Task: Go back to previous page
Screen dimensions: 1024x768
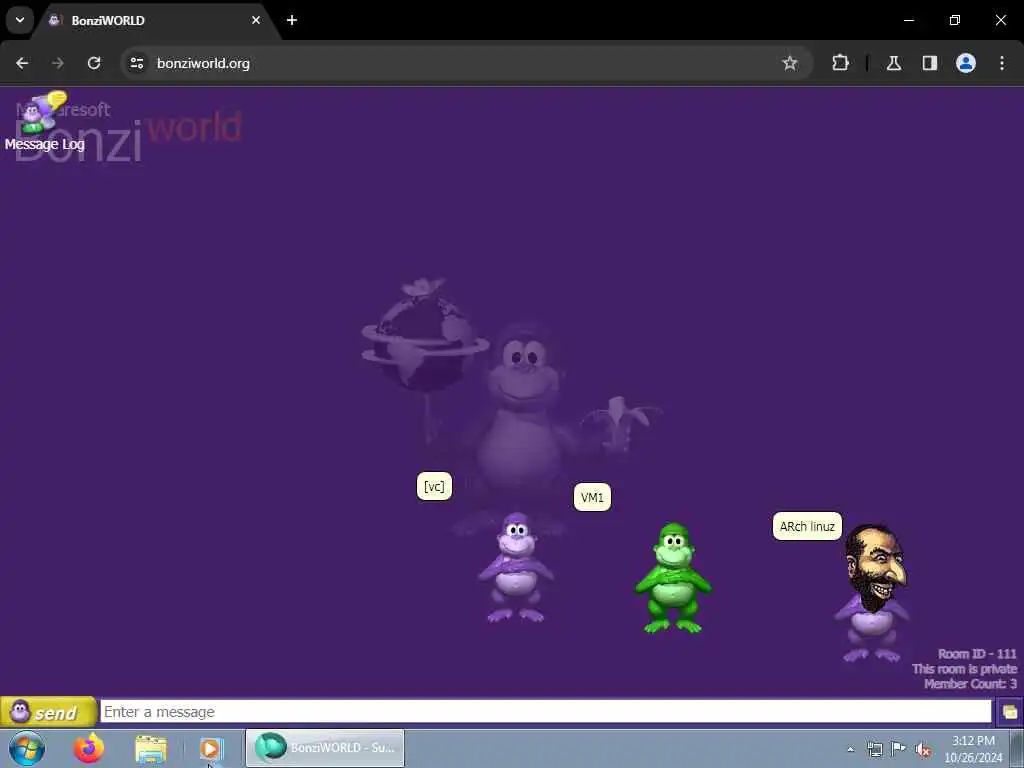Action: click(22, 63)
